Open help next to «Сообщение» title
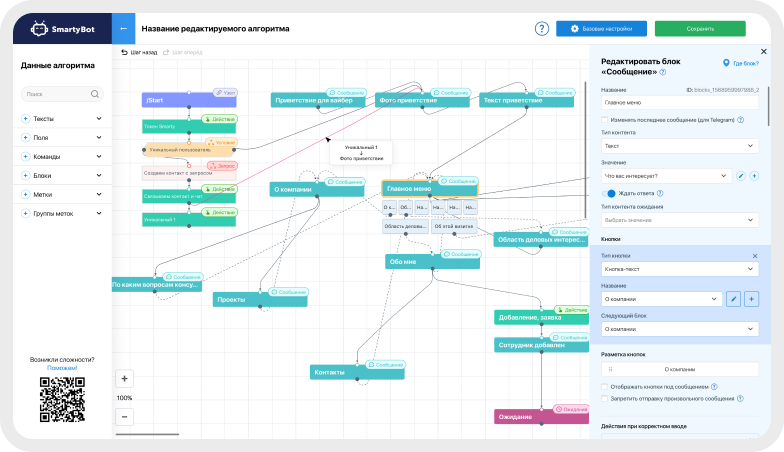784x452 pixels. (x=663, y=72)
